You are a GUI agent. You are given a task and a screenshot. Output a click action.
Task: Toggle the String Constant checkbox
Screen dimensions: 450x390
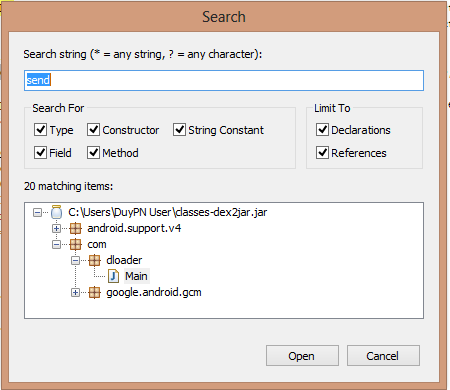coord(179,130)
